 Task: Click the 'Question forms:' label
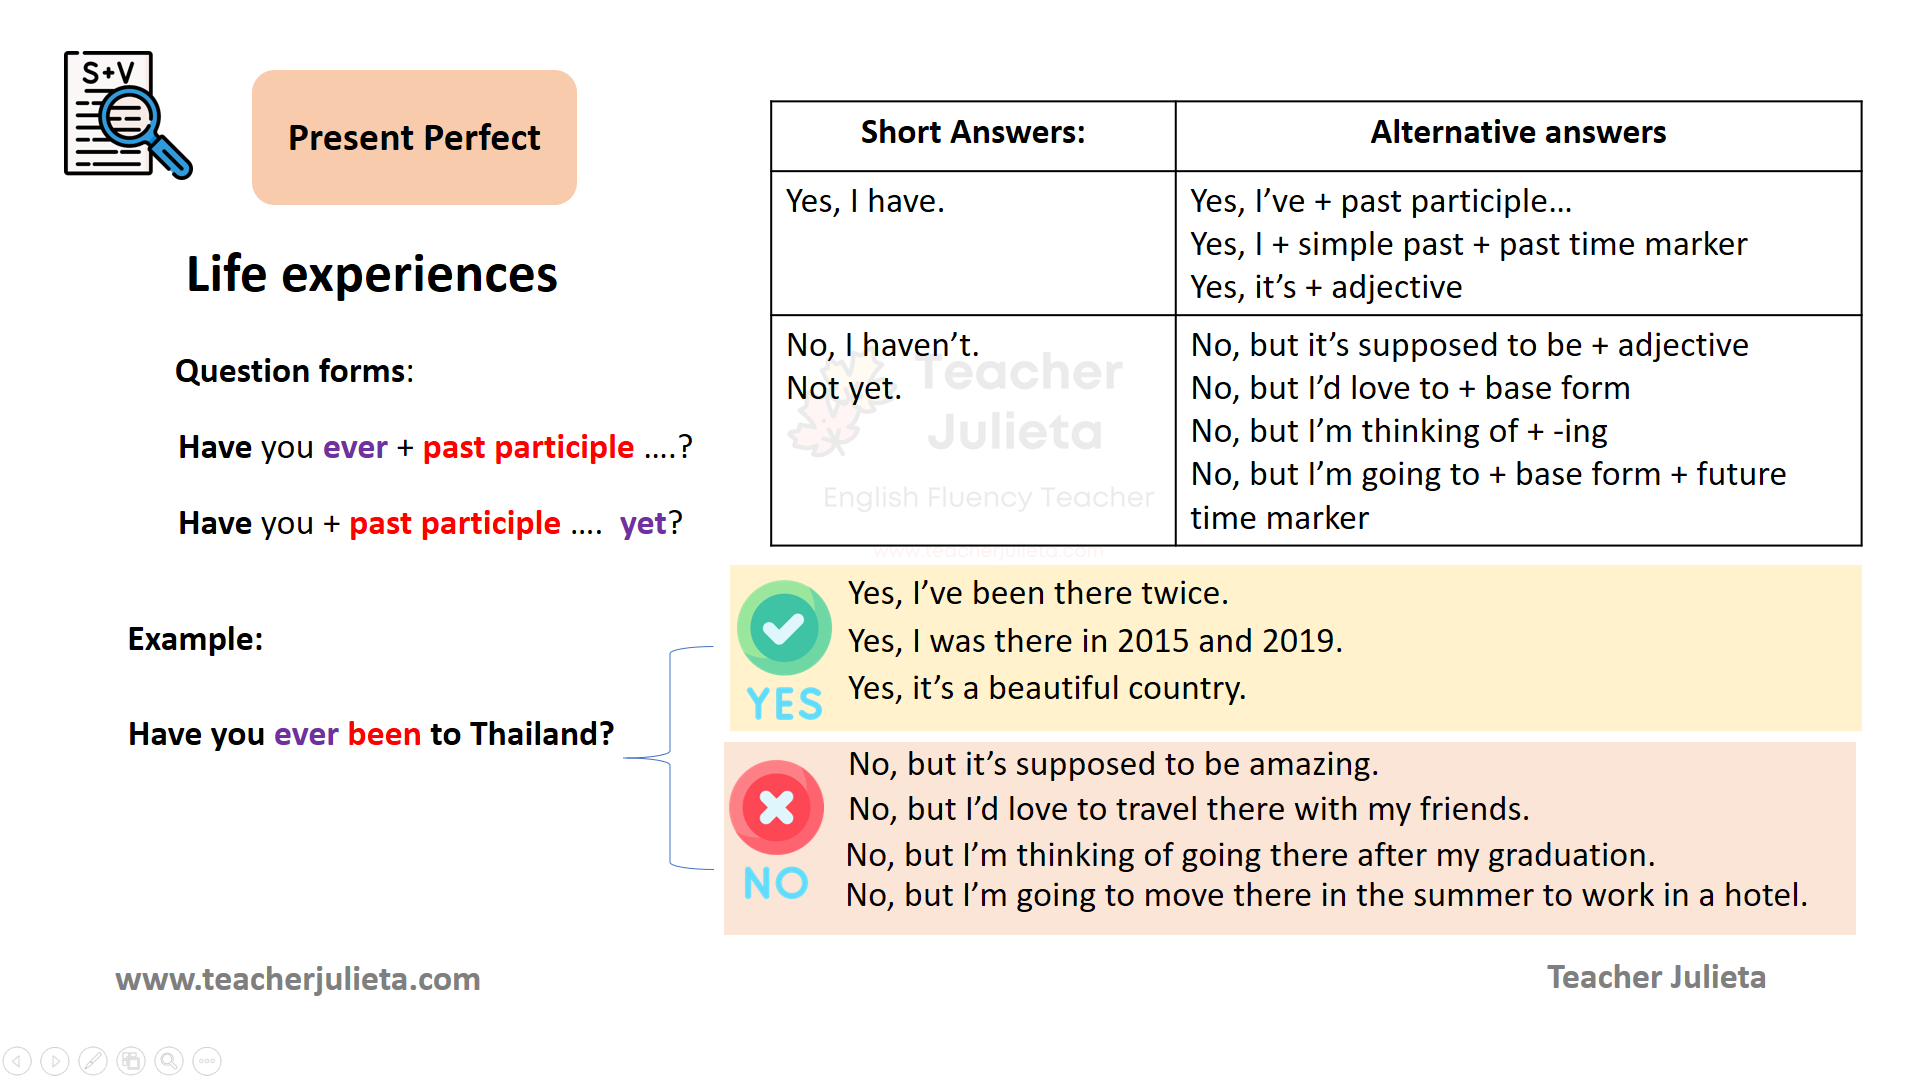pos(294,371)
